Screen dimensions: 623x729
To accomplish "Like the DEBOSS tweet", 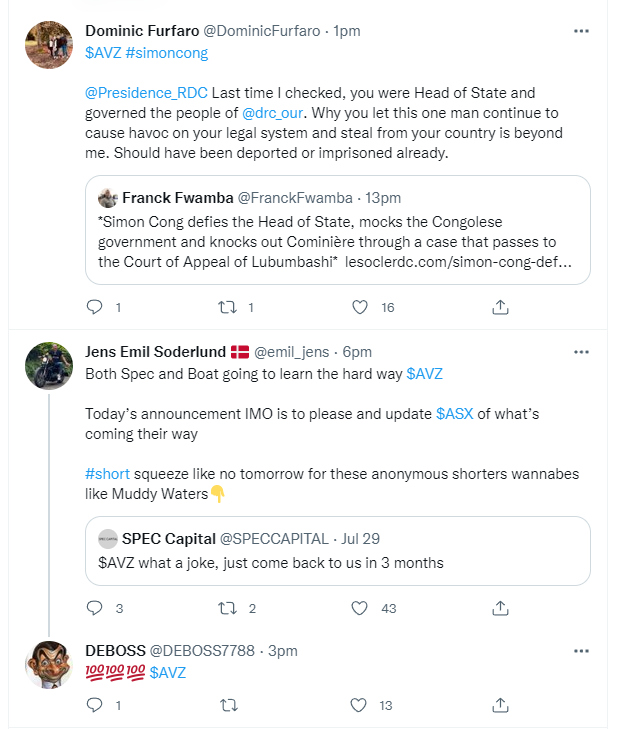I will click(x=358, y=705).
